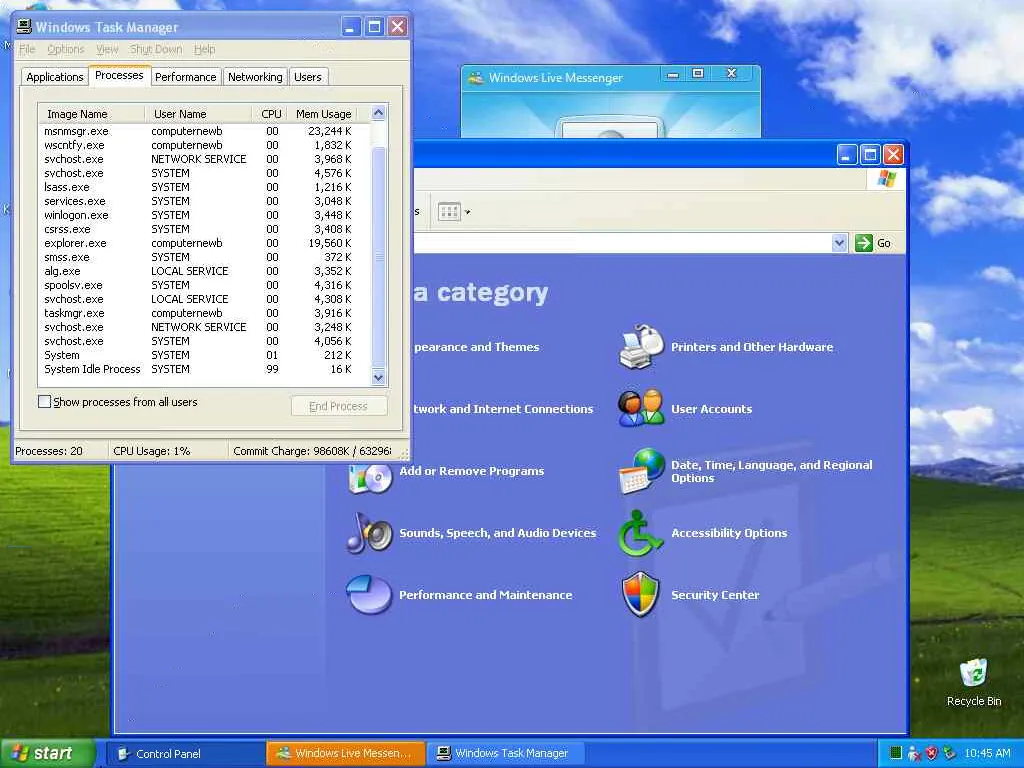Click the Start button
This screenshot has height=768, width=1024.
(x=46, y=753)
